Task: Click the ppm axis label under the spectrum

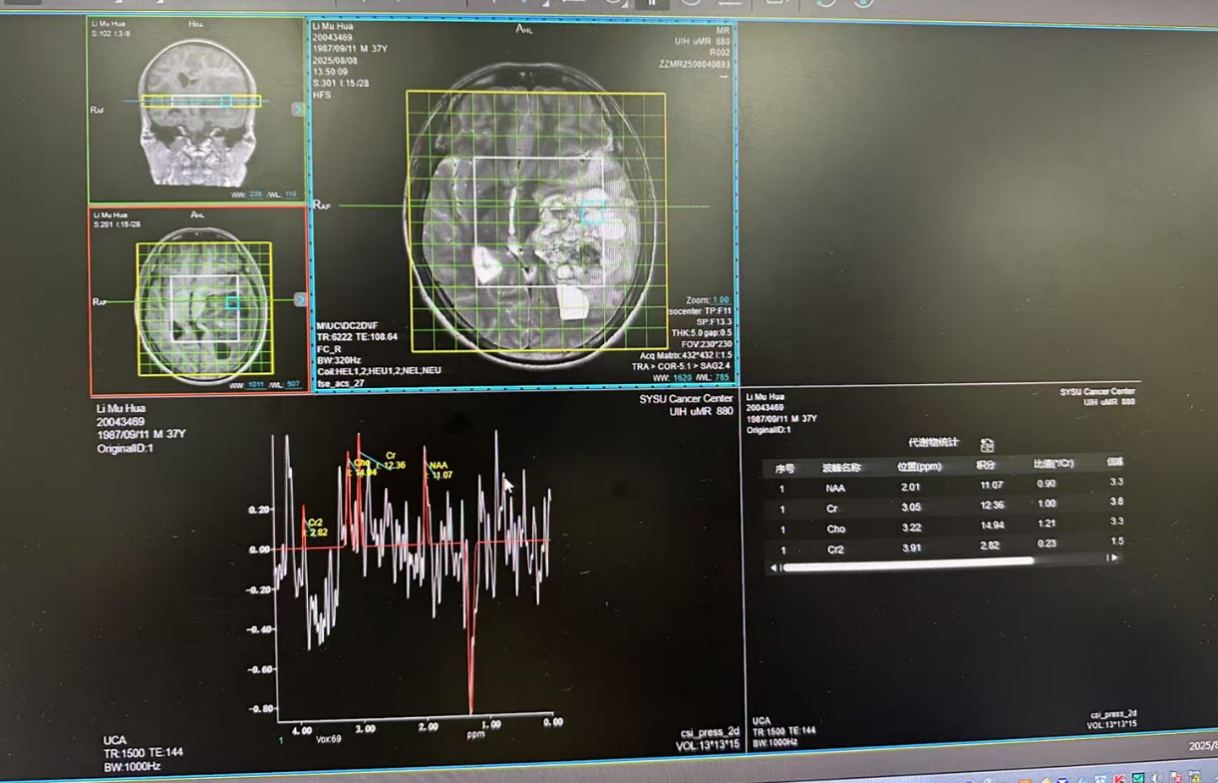Action: (476, 735)
